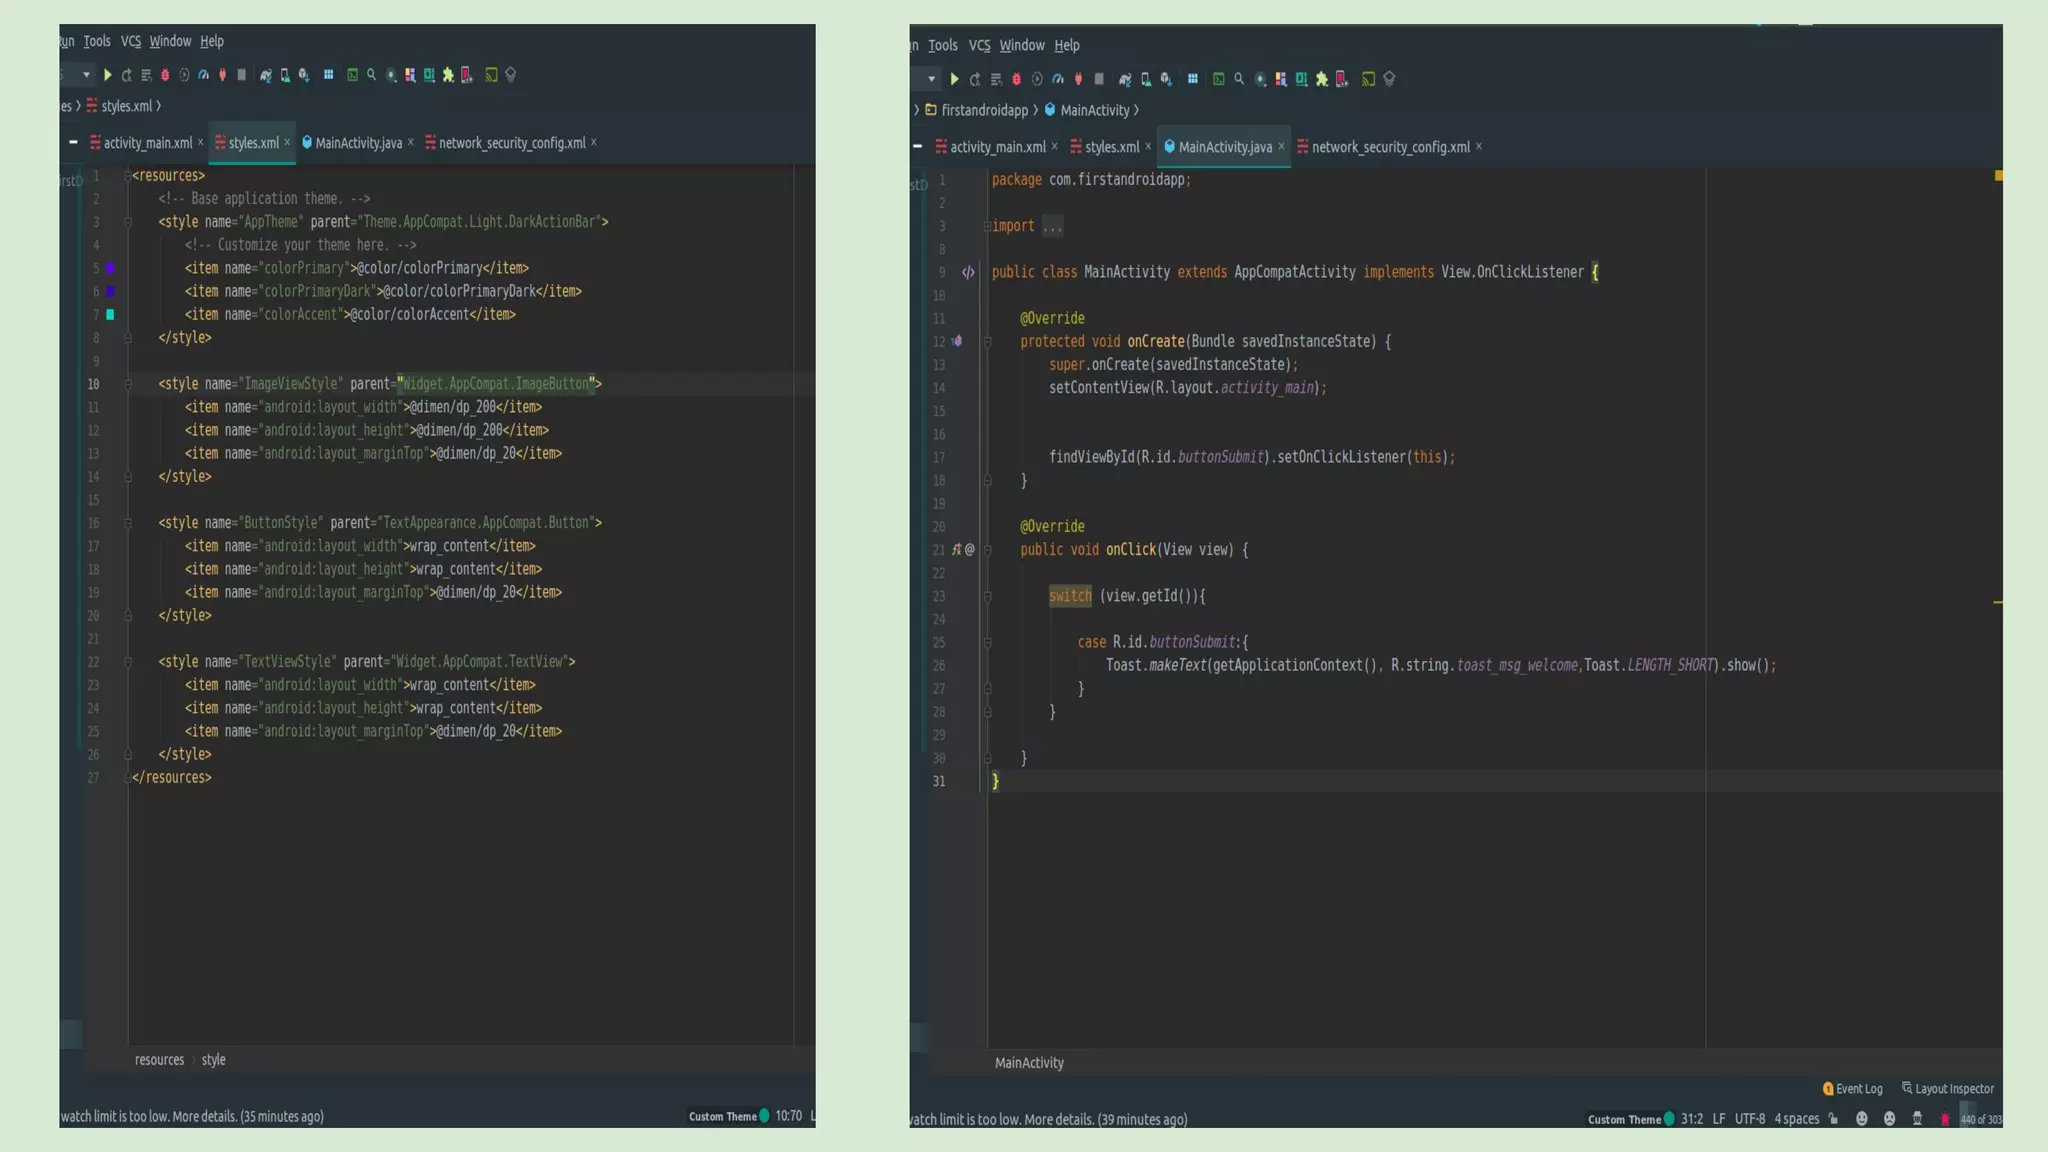This screenshot has width=2048, height=1152.
Task: Open the Profiler gauge icon in right toolbar
Action: pyautogui.click(x=1057, y=79)
